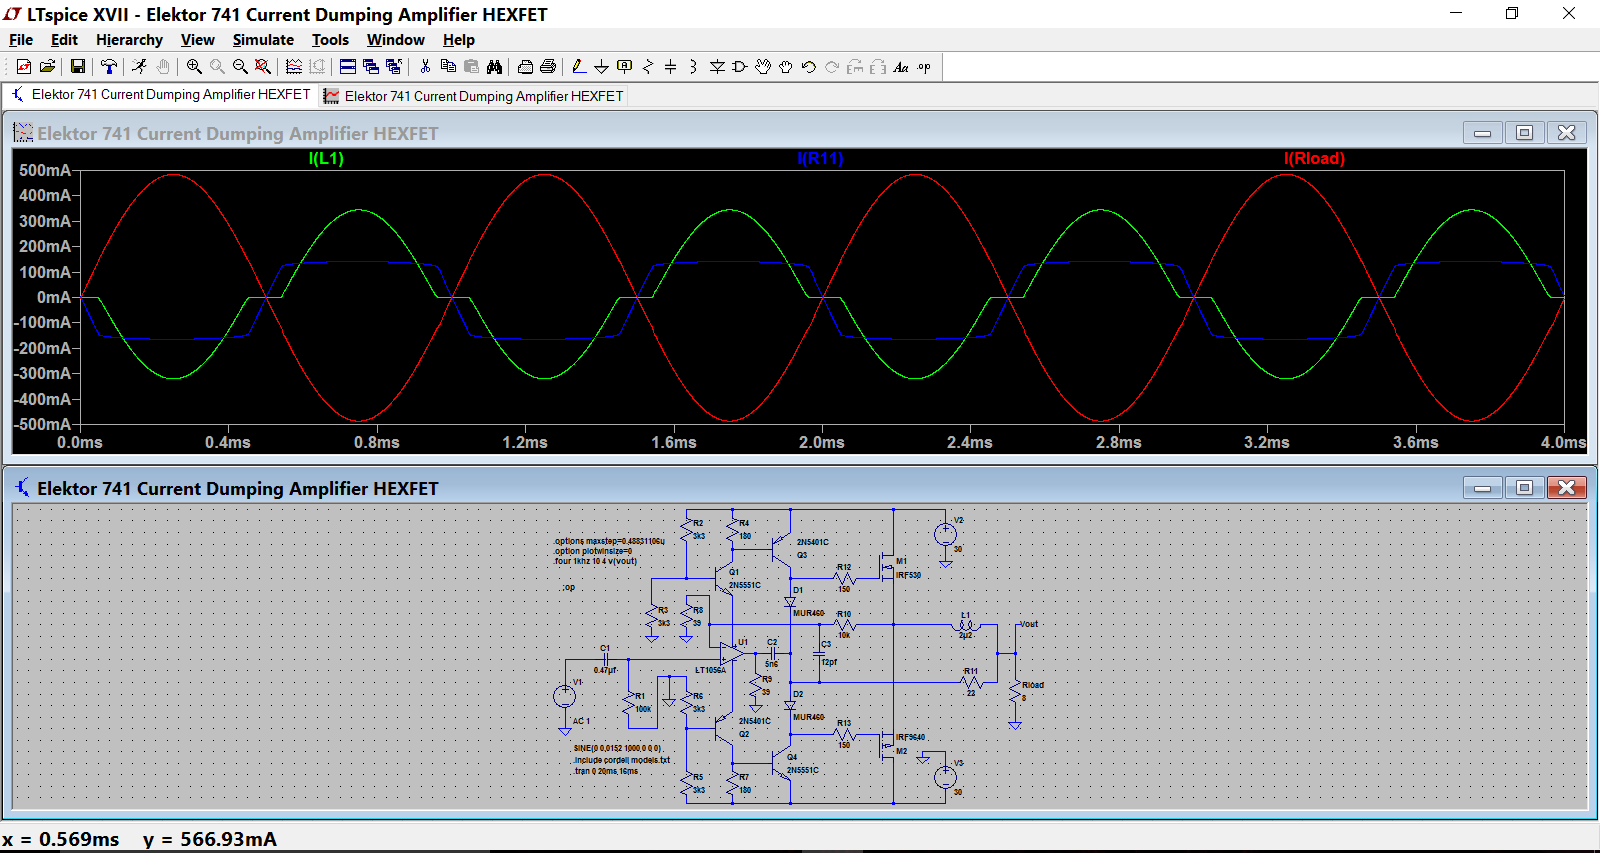Click the Print Setup icon
1600x853 pixels.
click(x=525, y=67)
